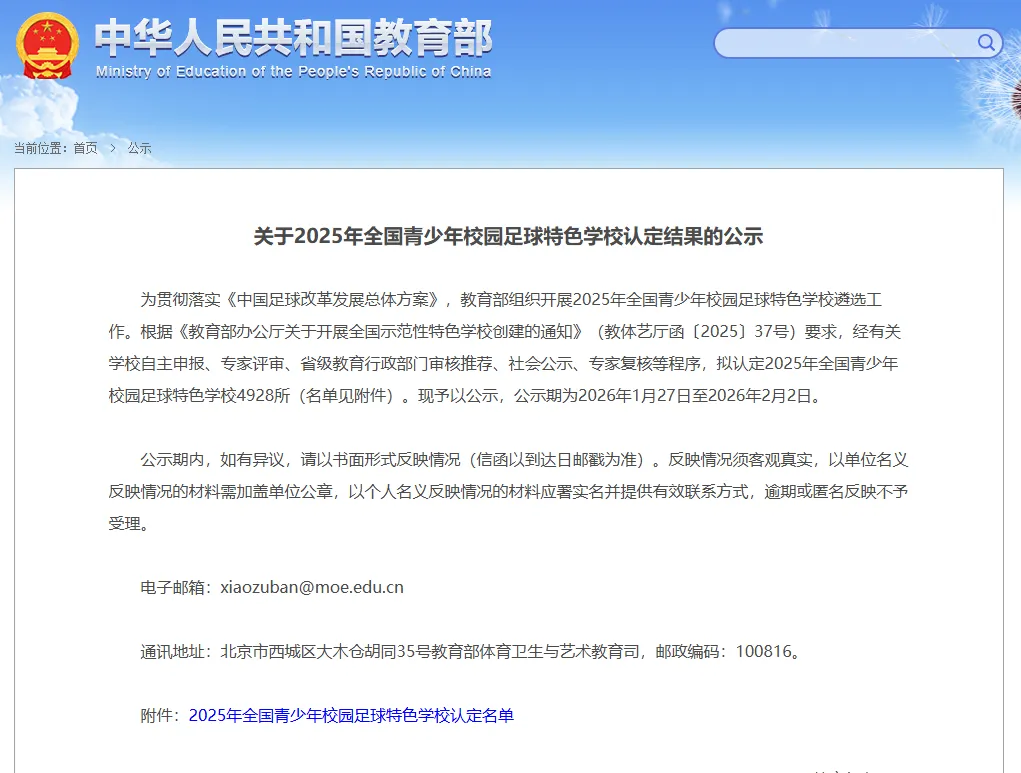Click the magnifier search icon
The width and height of the screenshot is (1021, 773).
click(x=986, y=42)
